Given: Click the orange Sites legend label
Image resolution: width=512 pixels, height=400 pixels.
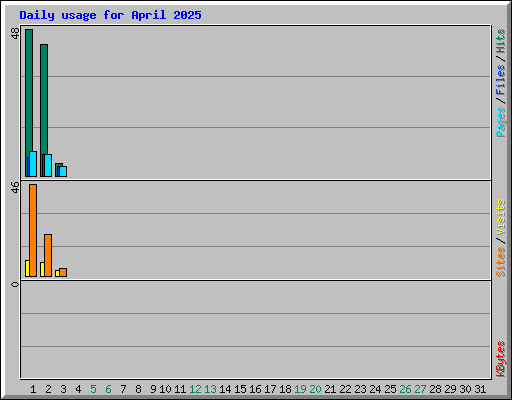Looking at the screenshot, I should pos(501,262).
